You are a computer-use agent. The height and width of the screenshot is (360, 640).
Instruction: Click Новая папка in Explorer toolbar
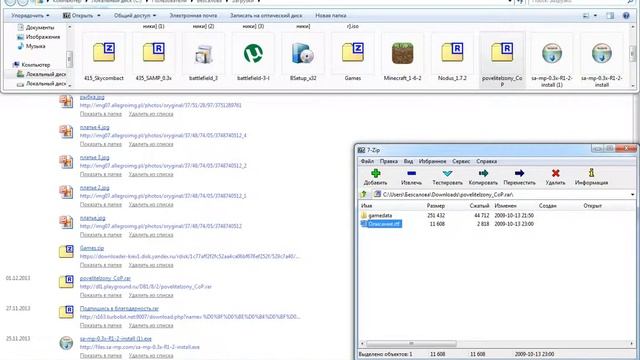tap(331, 16)
